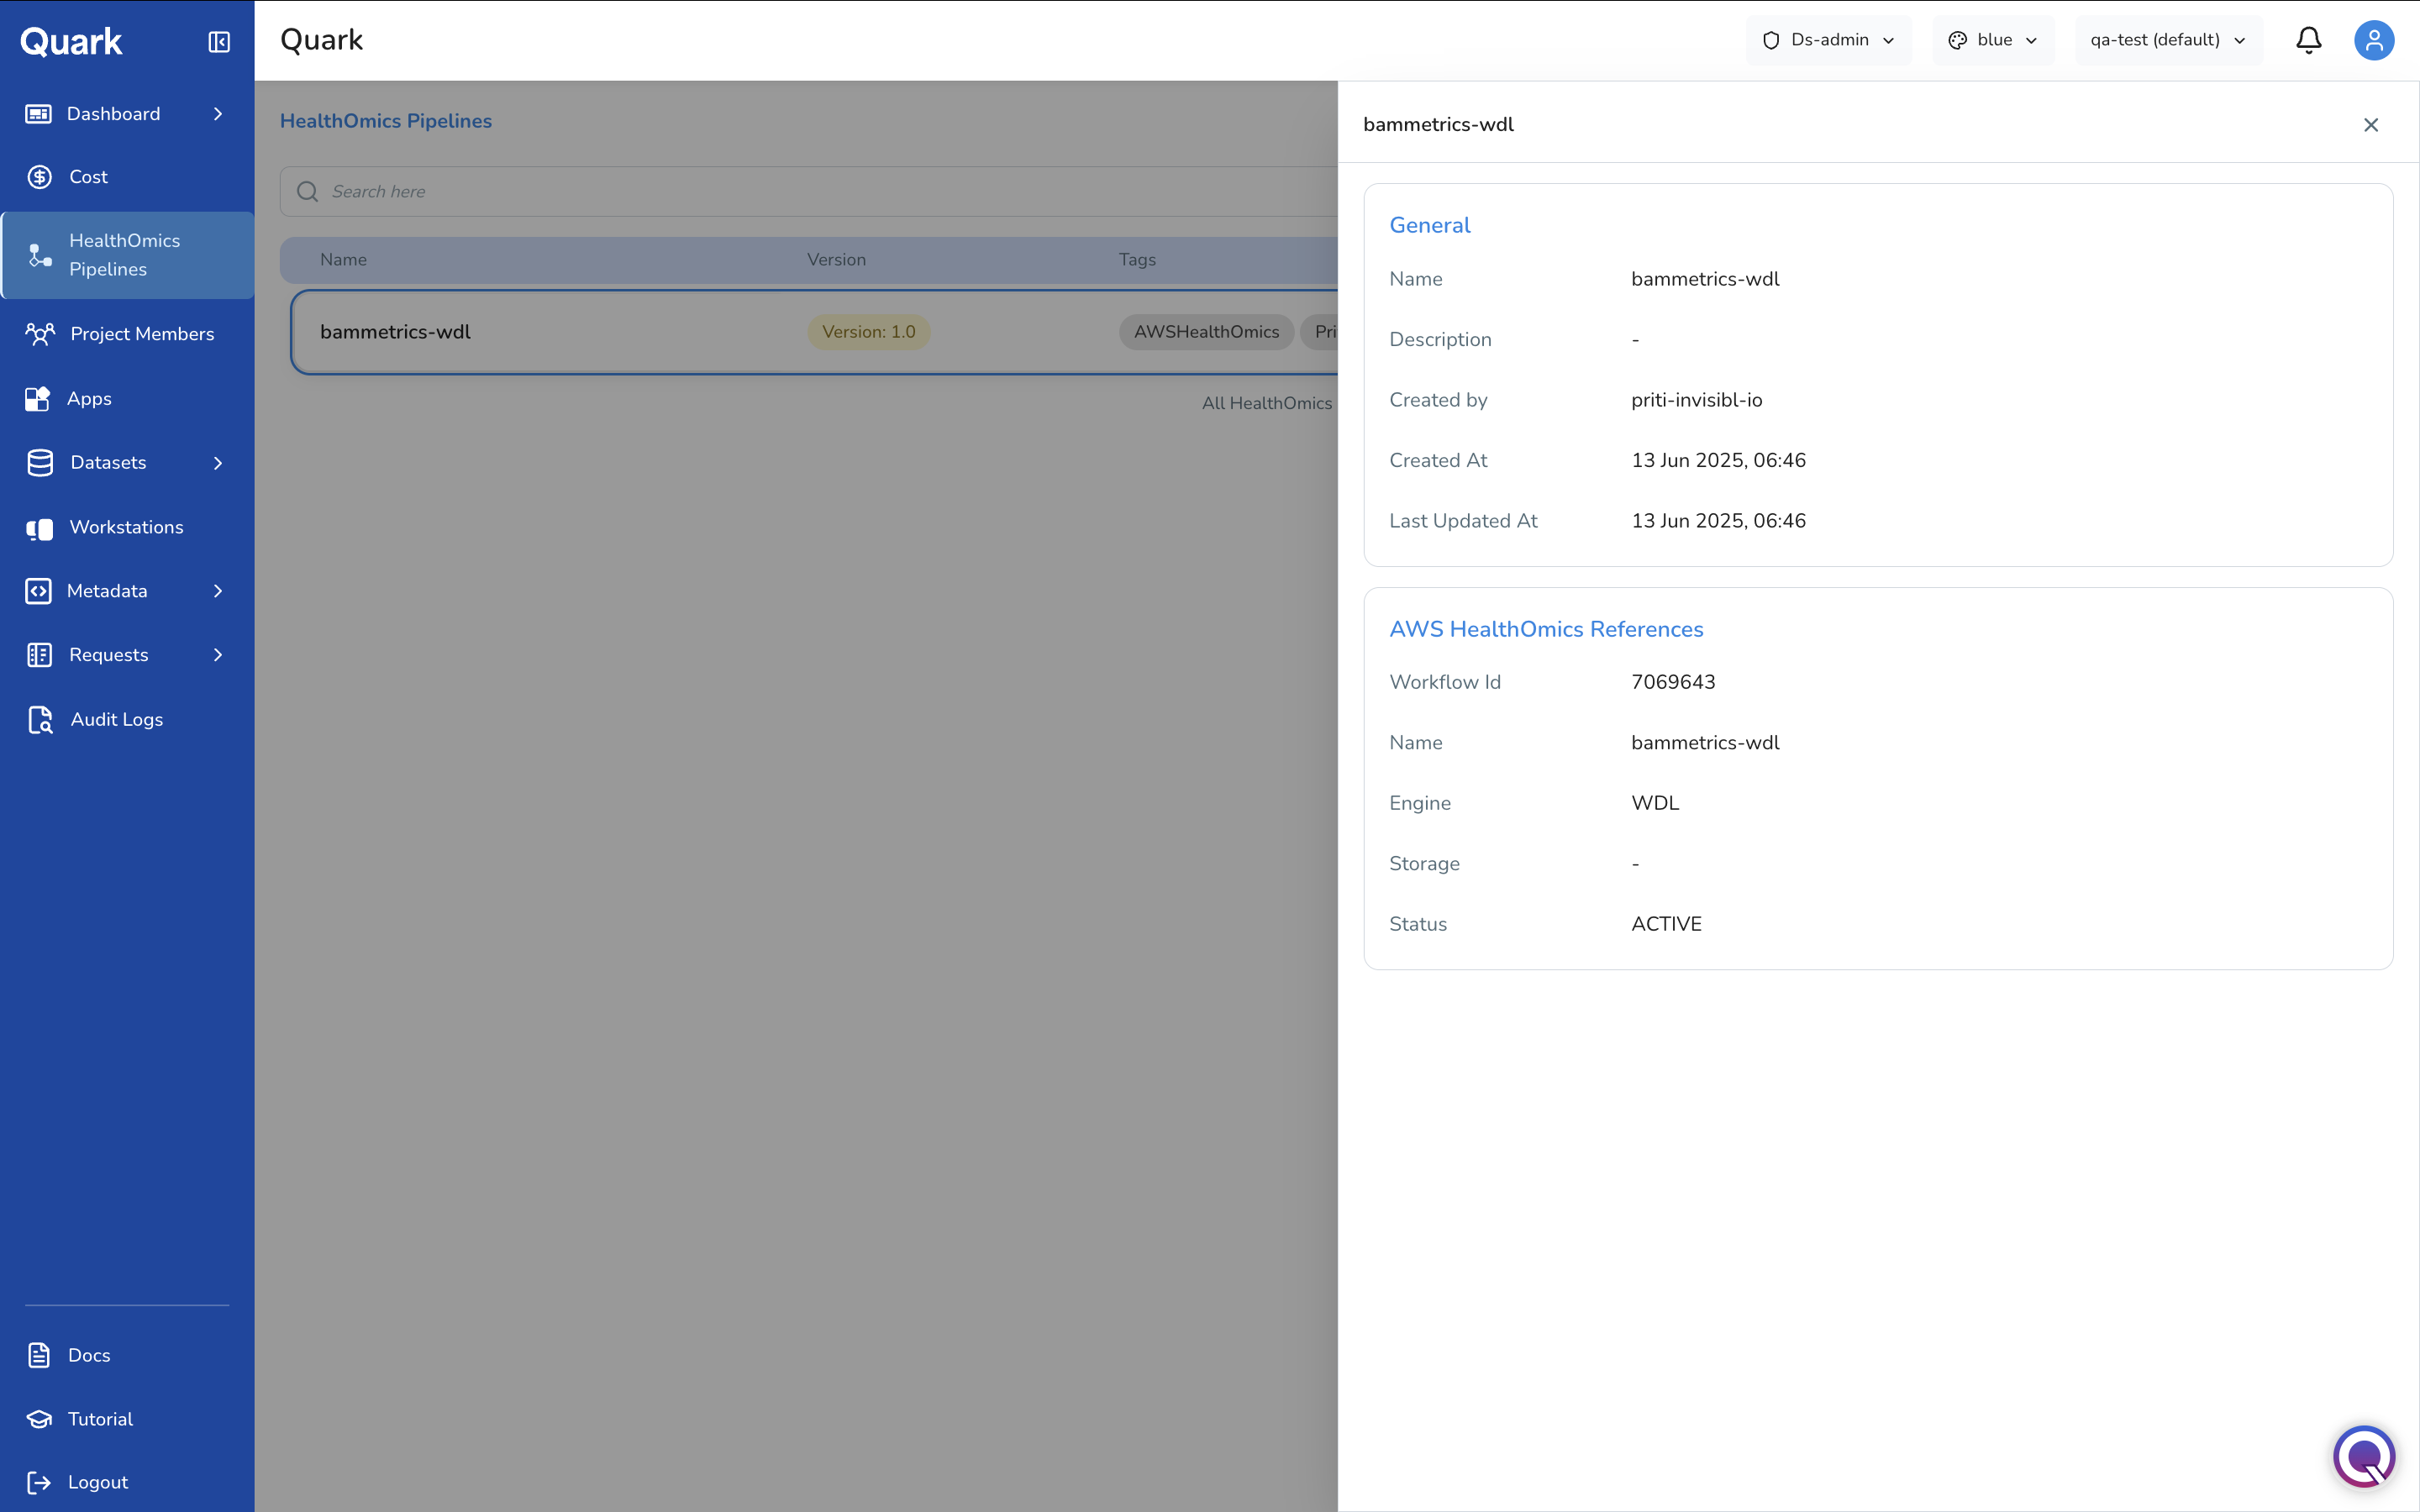
Task: Click the Requests list icon
Action: pos(39,655)
